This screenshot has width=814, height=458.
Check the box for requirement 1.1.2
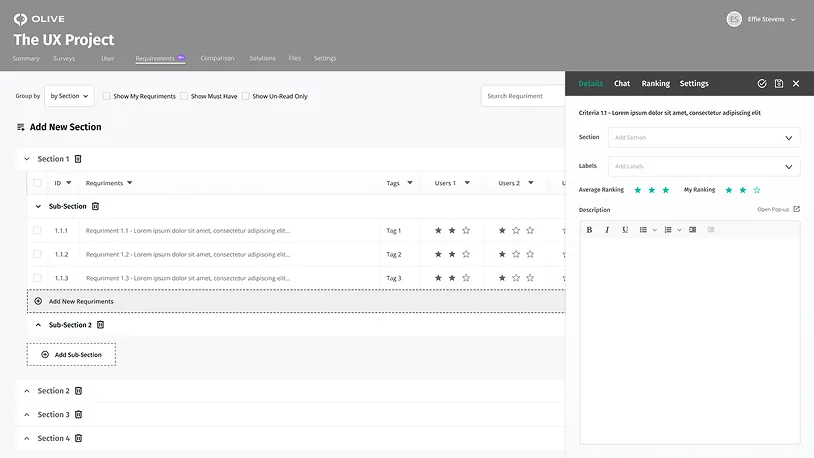pos(37,254)
